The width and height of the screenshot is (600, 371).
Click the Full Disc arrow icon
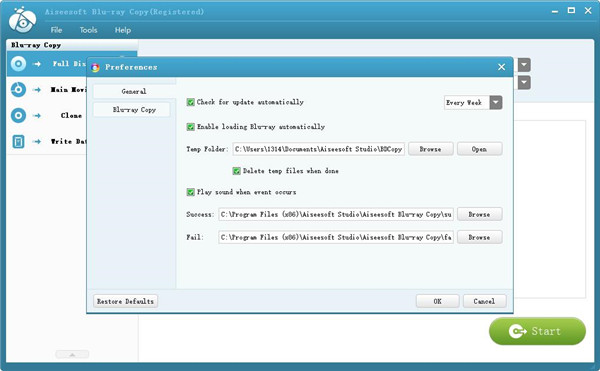[37, 64]
